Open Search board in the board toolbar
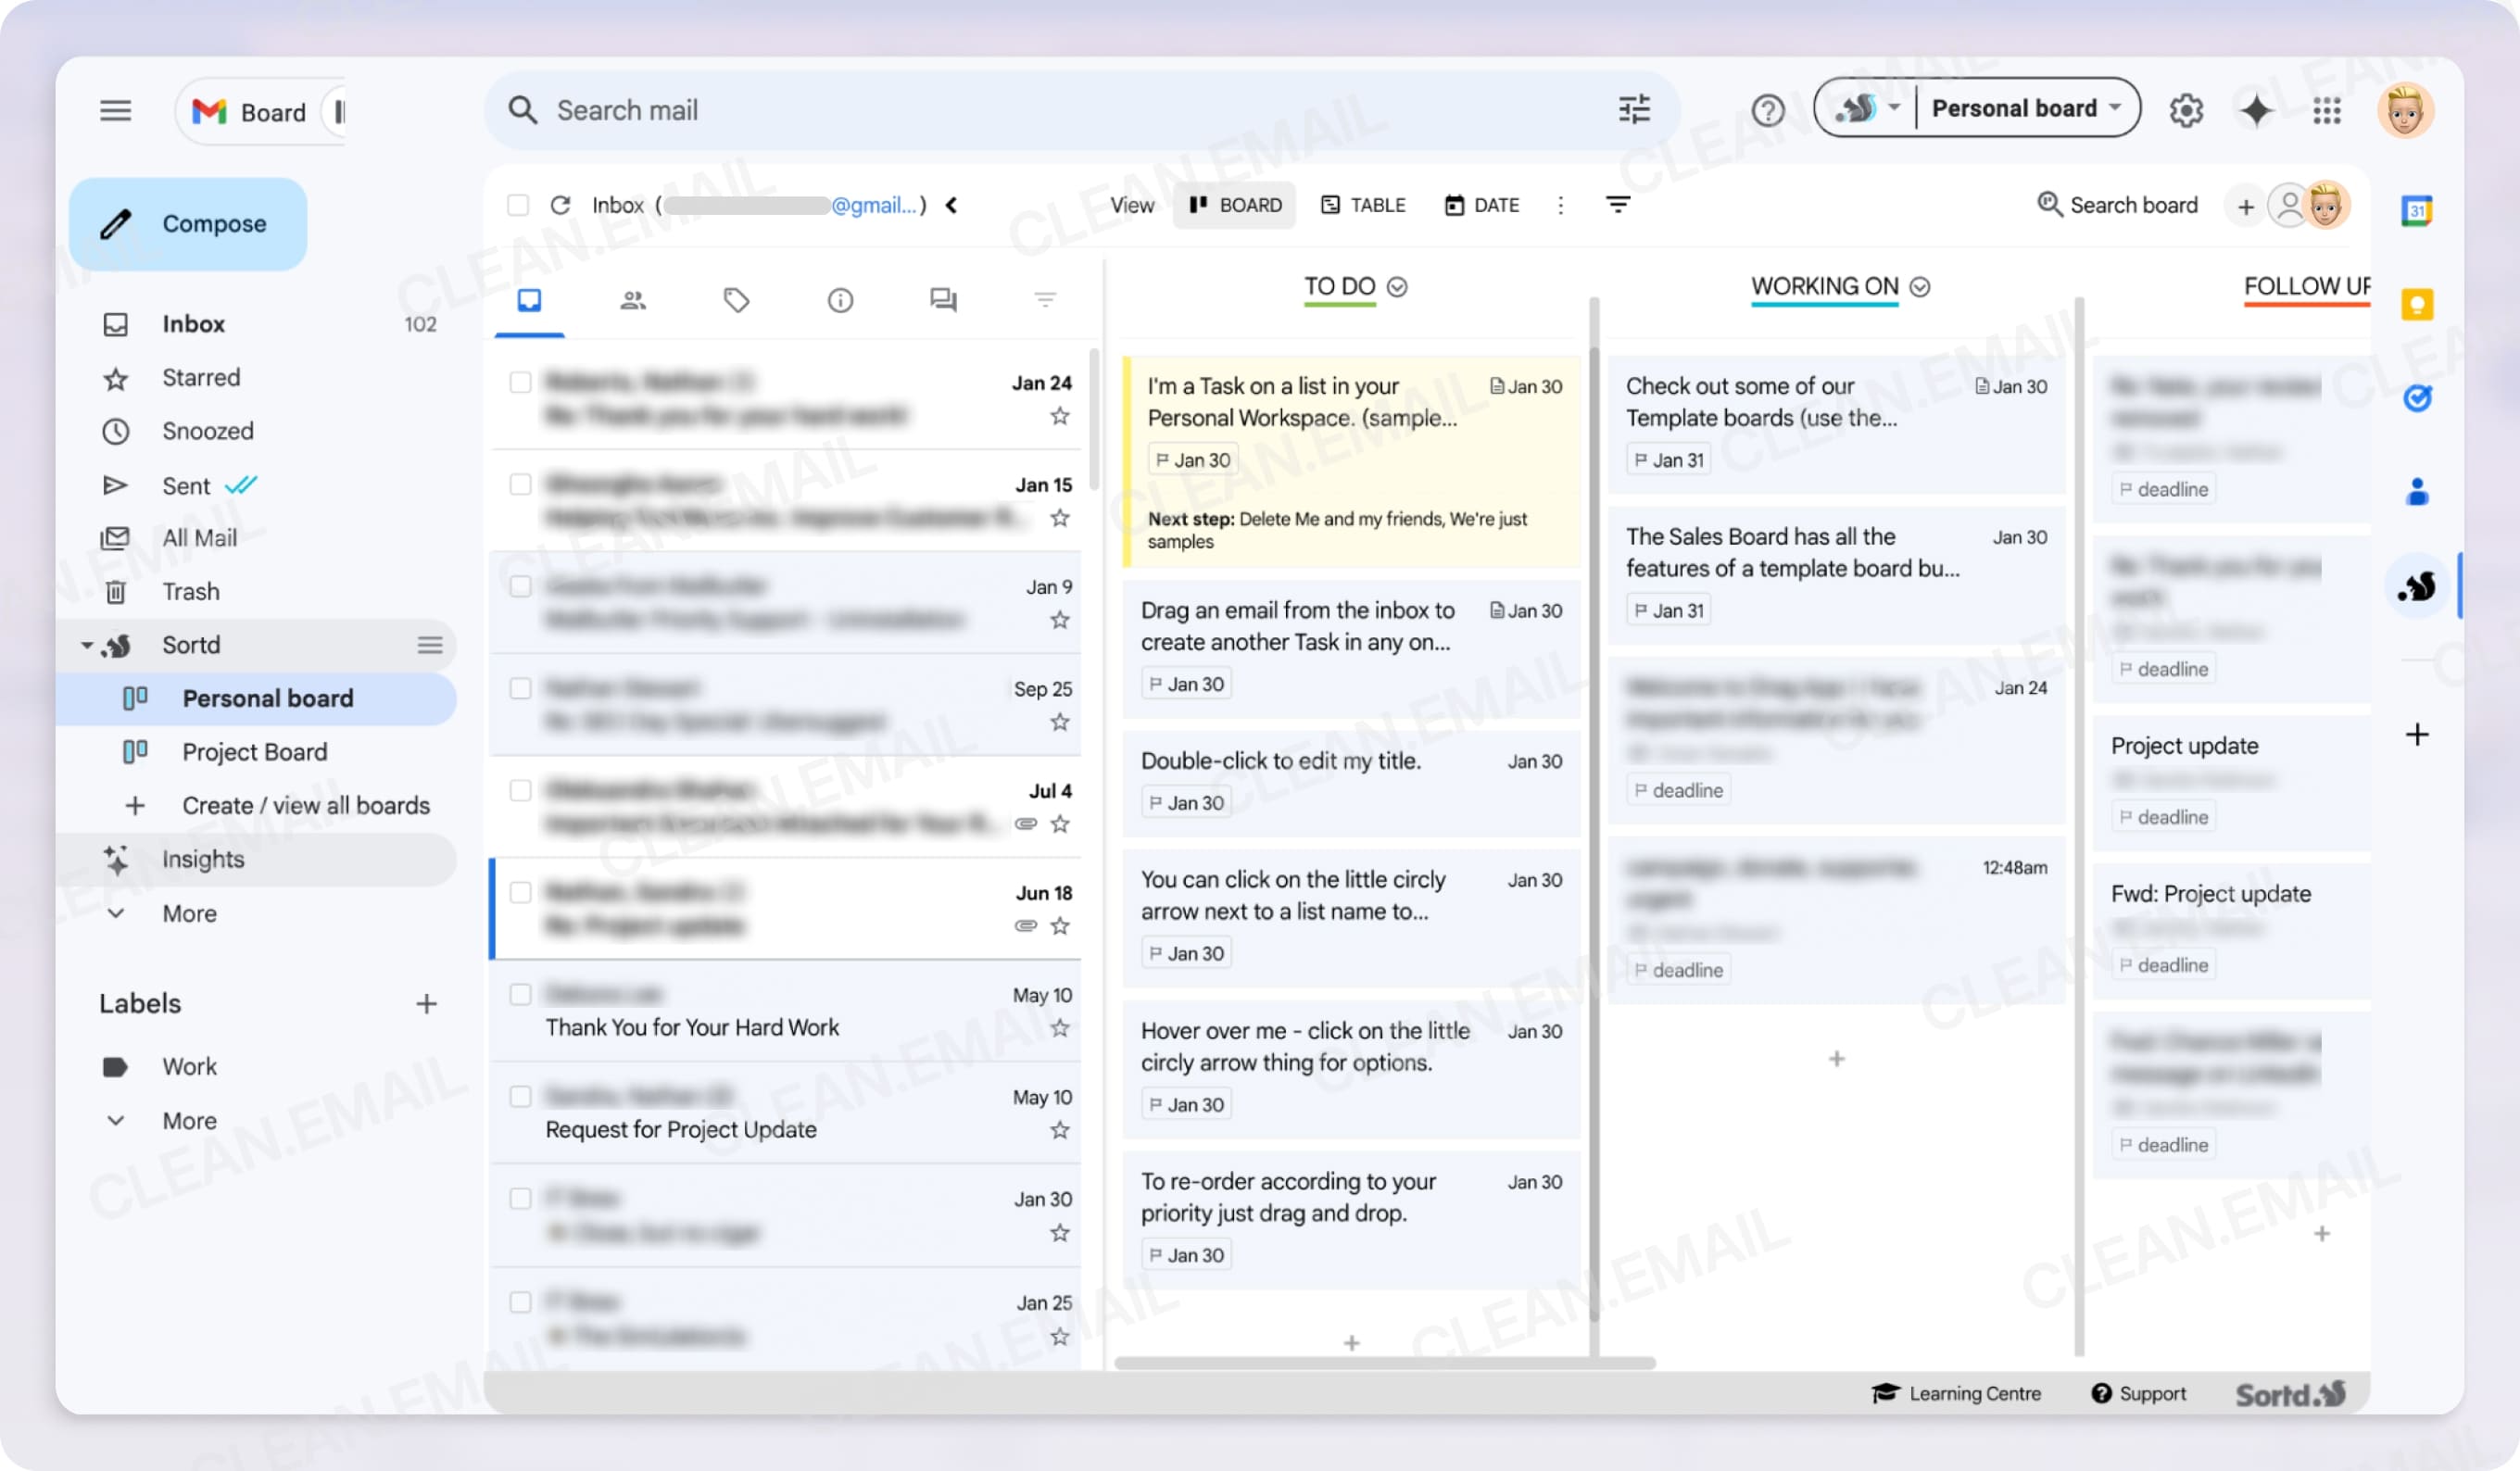Screen dimensions: 2520x1471 [x=2117, y=205]
